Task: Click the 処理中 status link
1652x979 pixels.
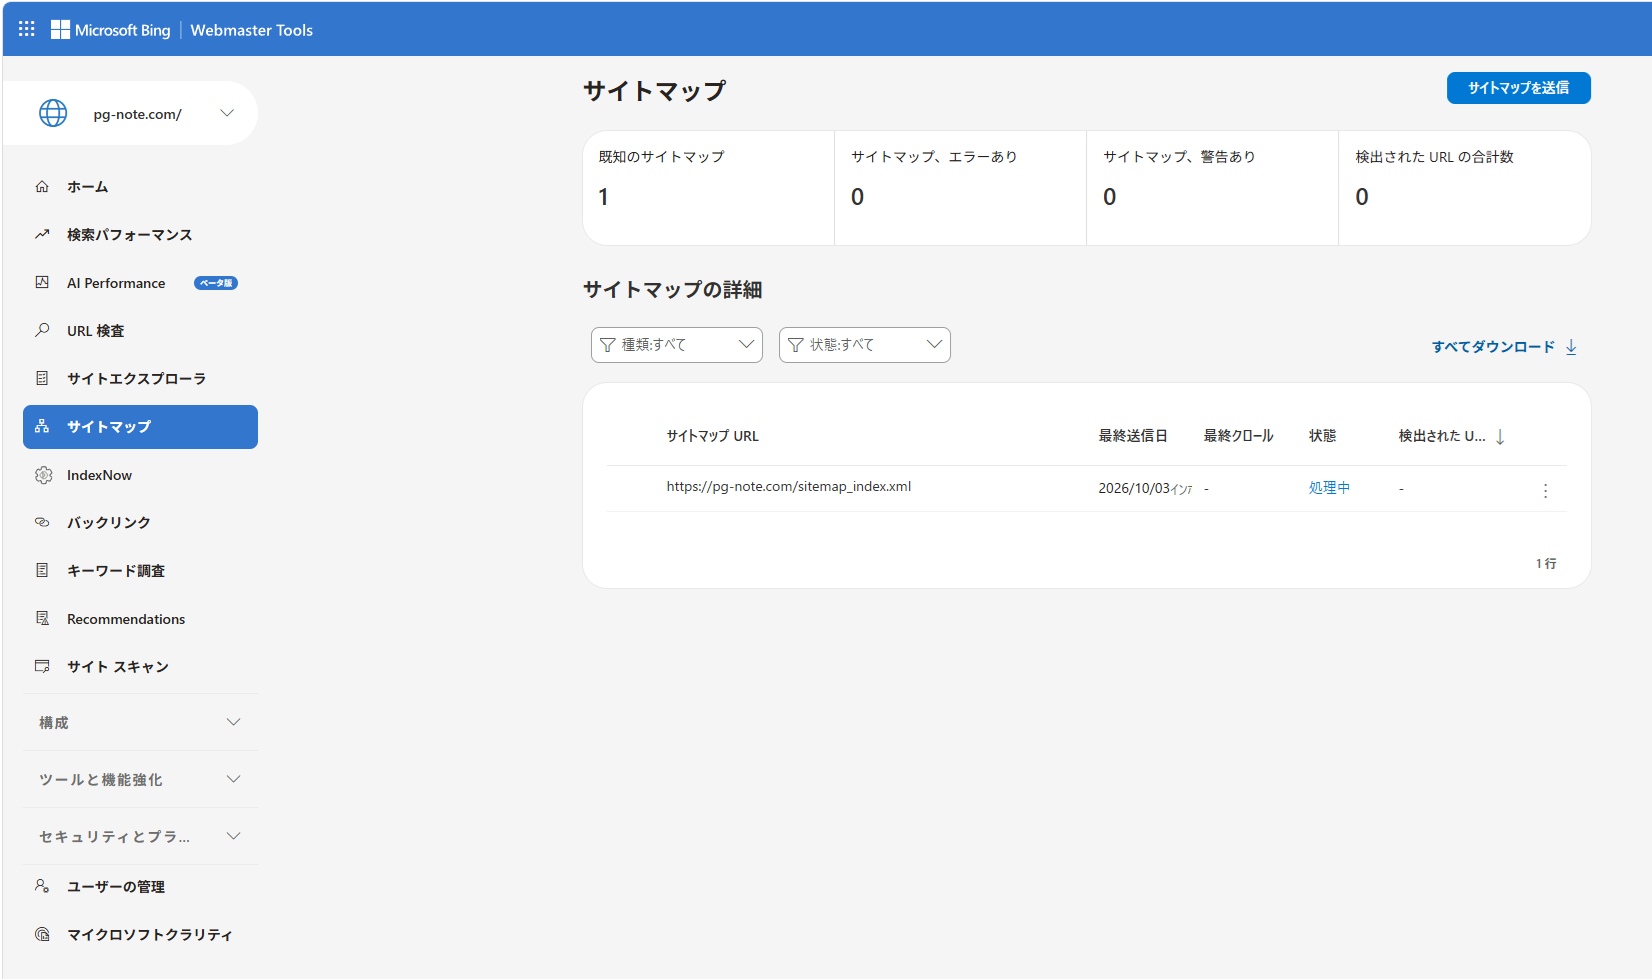Action: [1329, 488]
